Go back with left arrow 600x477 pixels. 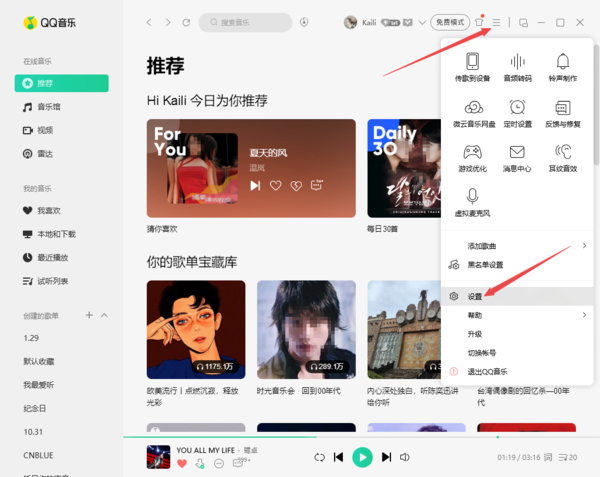[x=149, y=23]
